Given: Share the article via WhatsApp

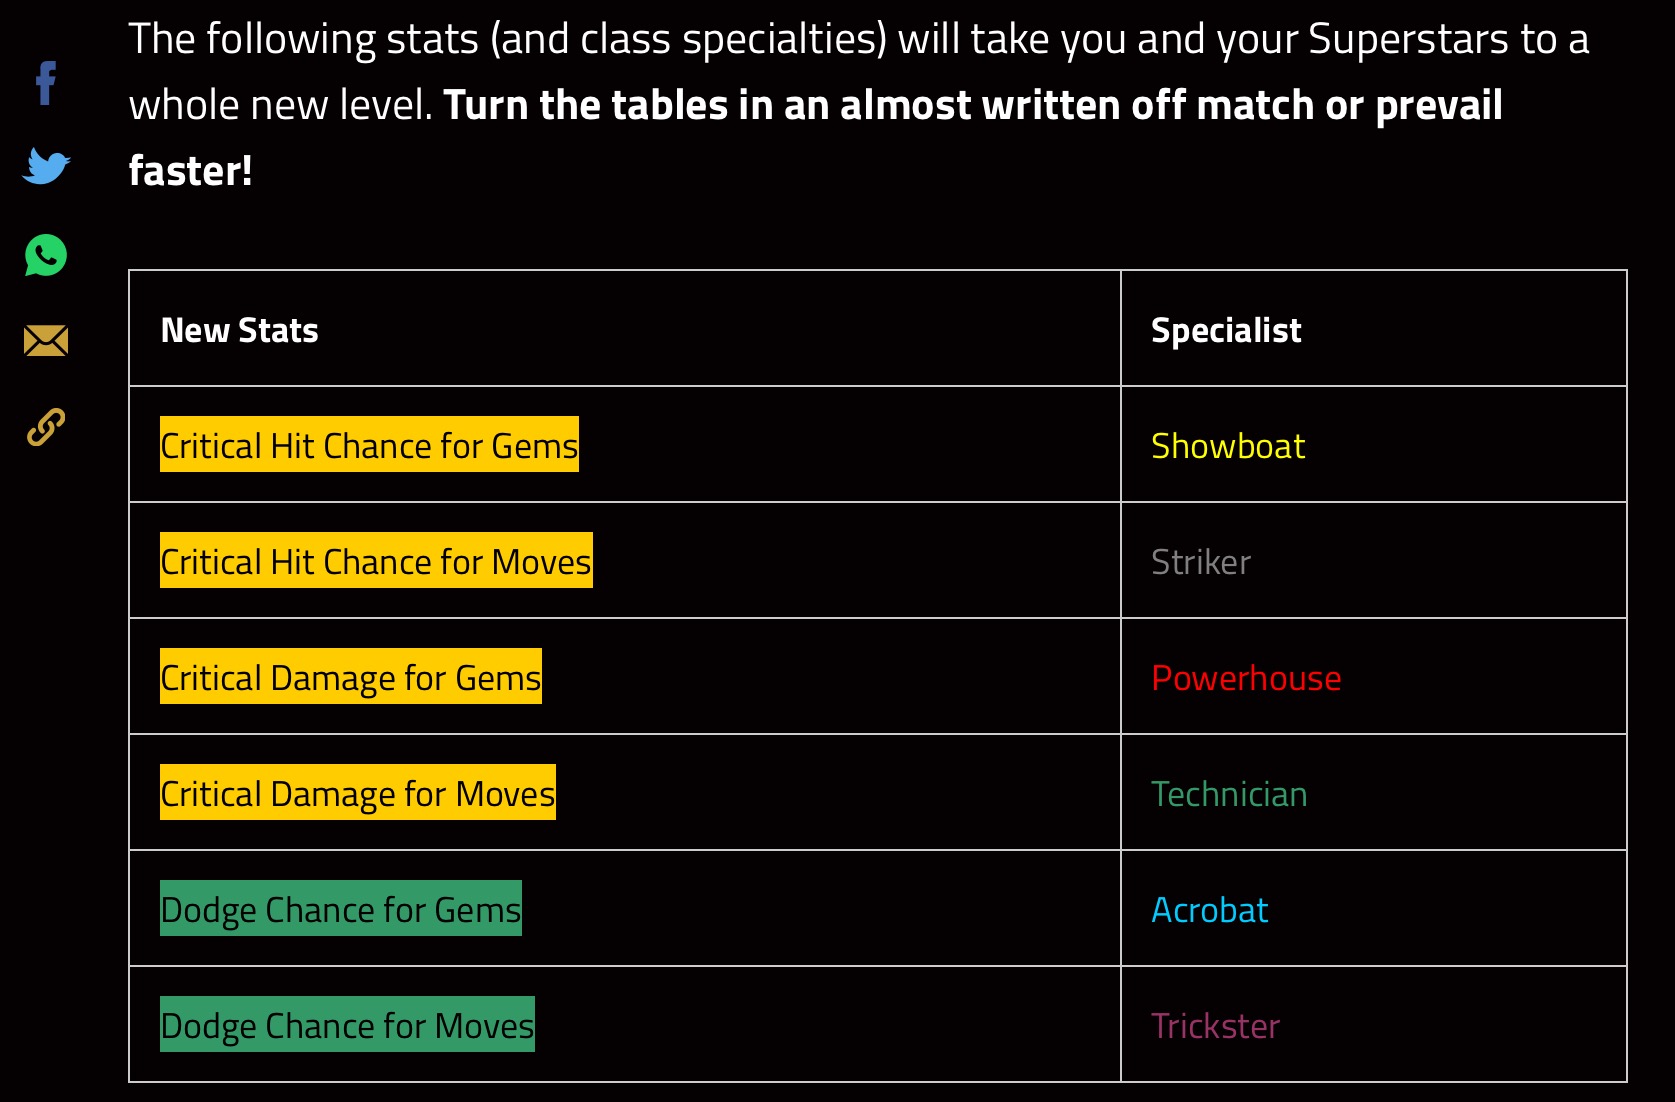Looking at the screenshot, I should tap(46, 255).
